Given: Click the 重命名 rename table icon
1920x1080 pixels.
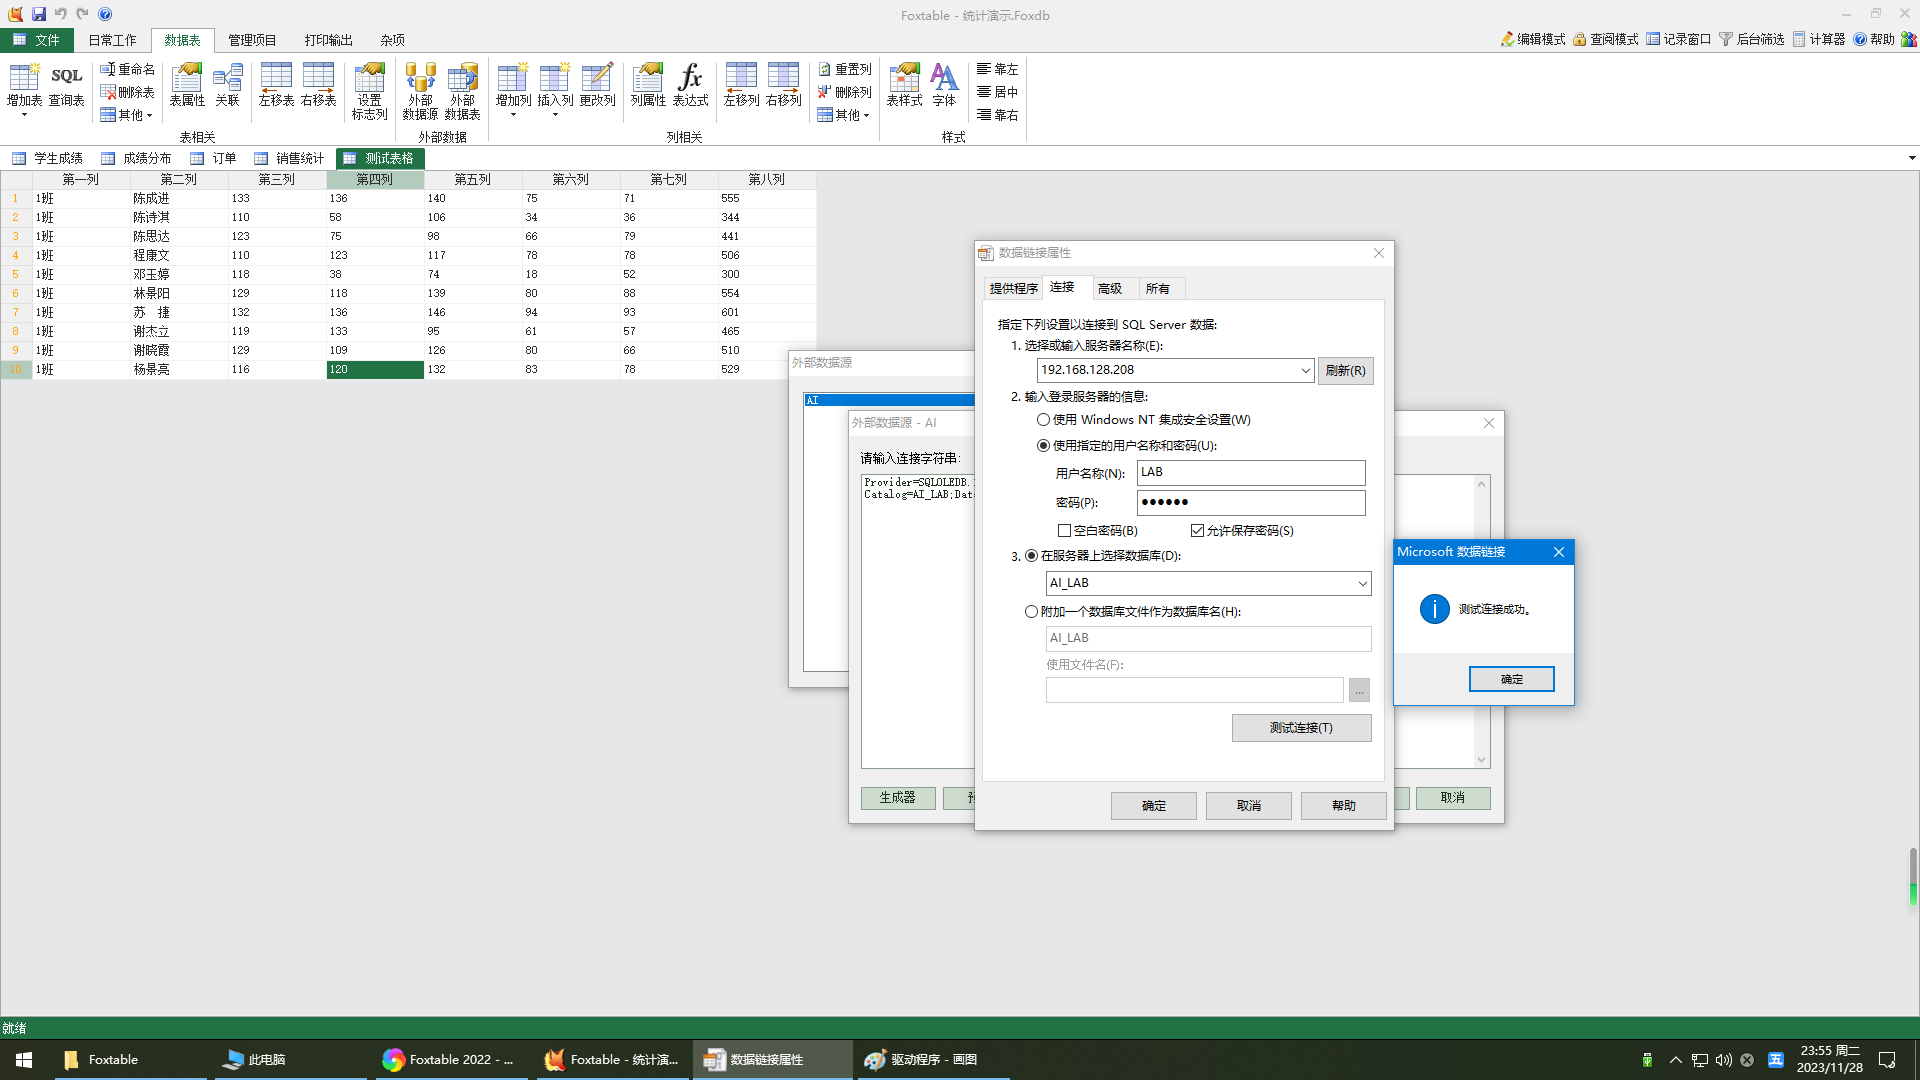Looking at the screenshot, I should [x=127, y=69].
